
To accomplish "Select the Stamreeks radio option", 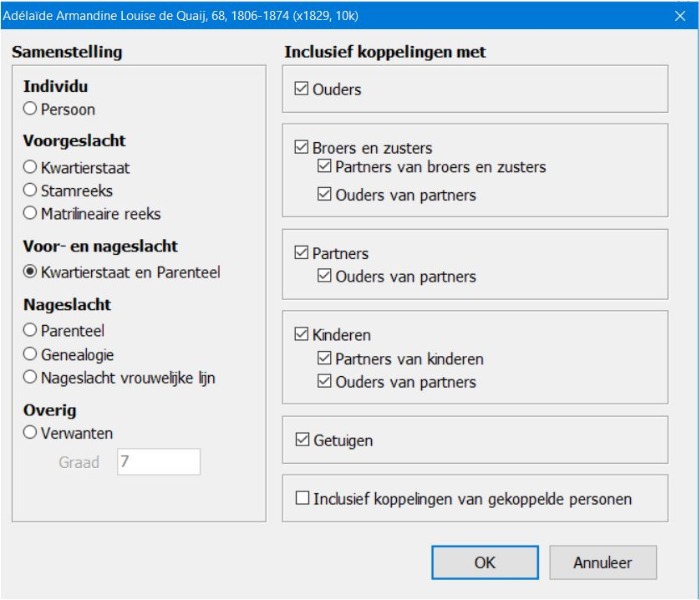I will 30,190.
